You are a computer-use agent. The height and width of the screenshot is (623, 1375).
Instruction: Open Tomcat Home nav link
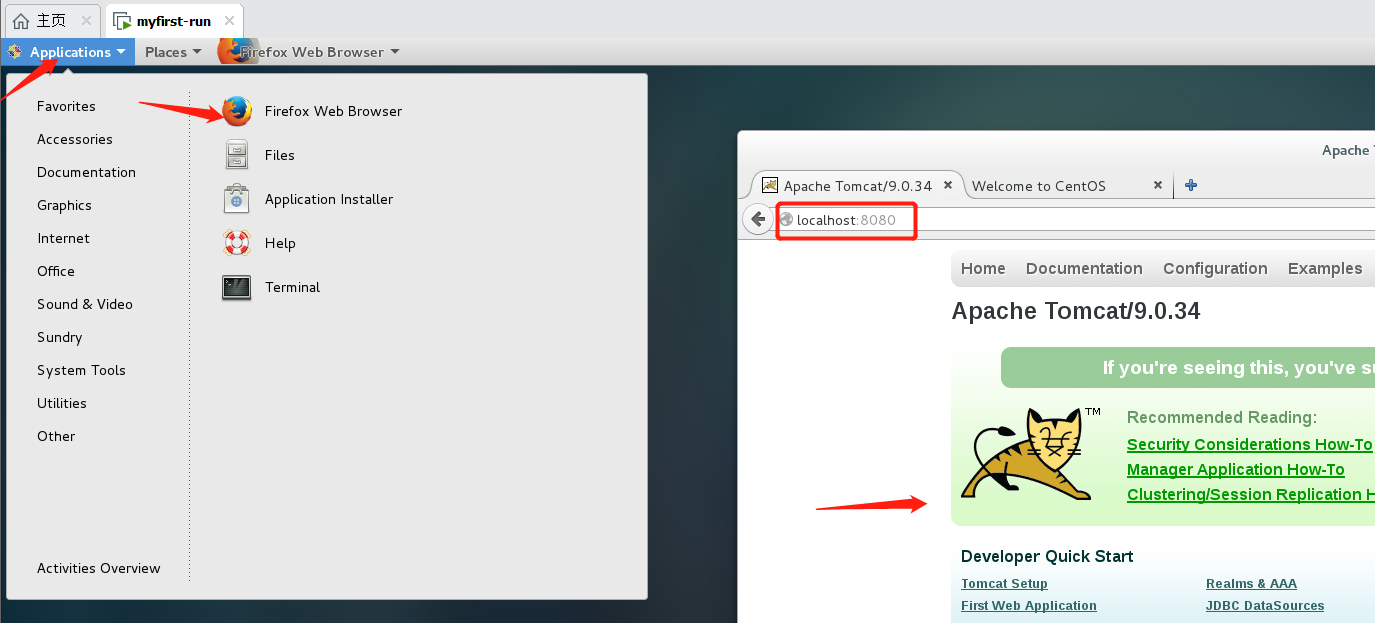point(983,268)
